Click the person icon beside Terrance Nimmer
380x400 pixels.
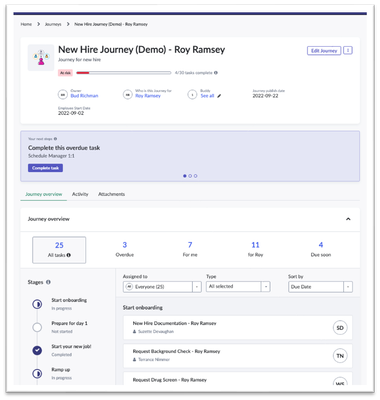pyautogui.click(x=134, y=360)
